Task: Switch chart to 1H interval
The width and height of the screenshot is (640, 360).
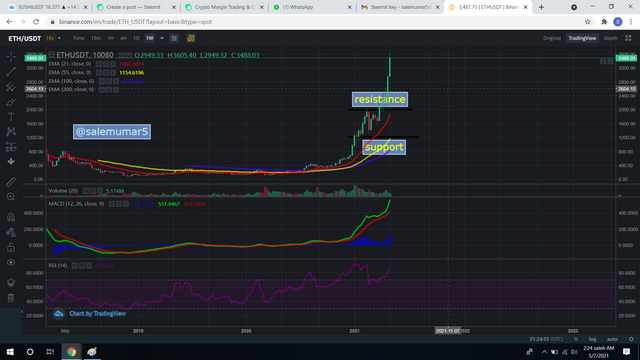Action: pyautogui.click(x=111, y=38)
